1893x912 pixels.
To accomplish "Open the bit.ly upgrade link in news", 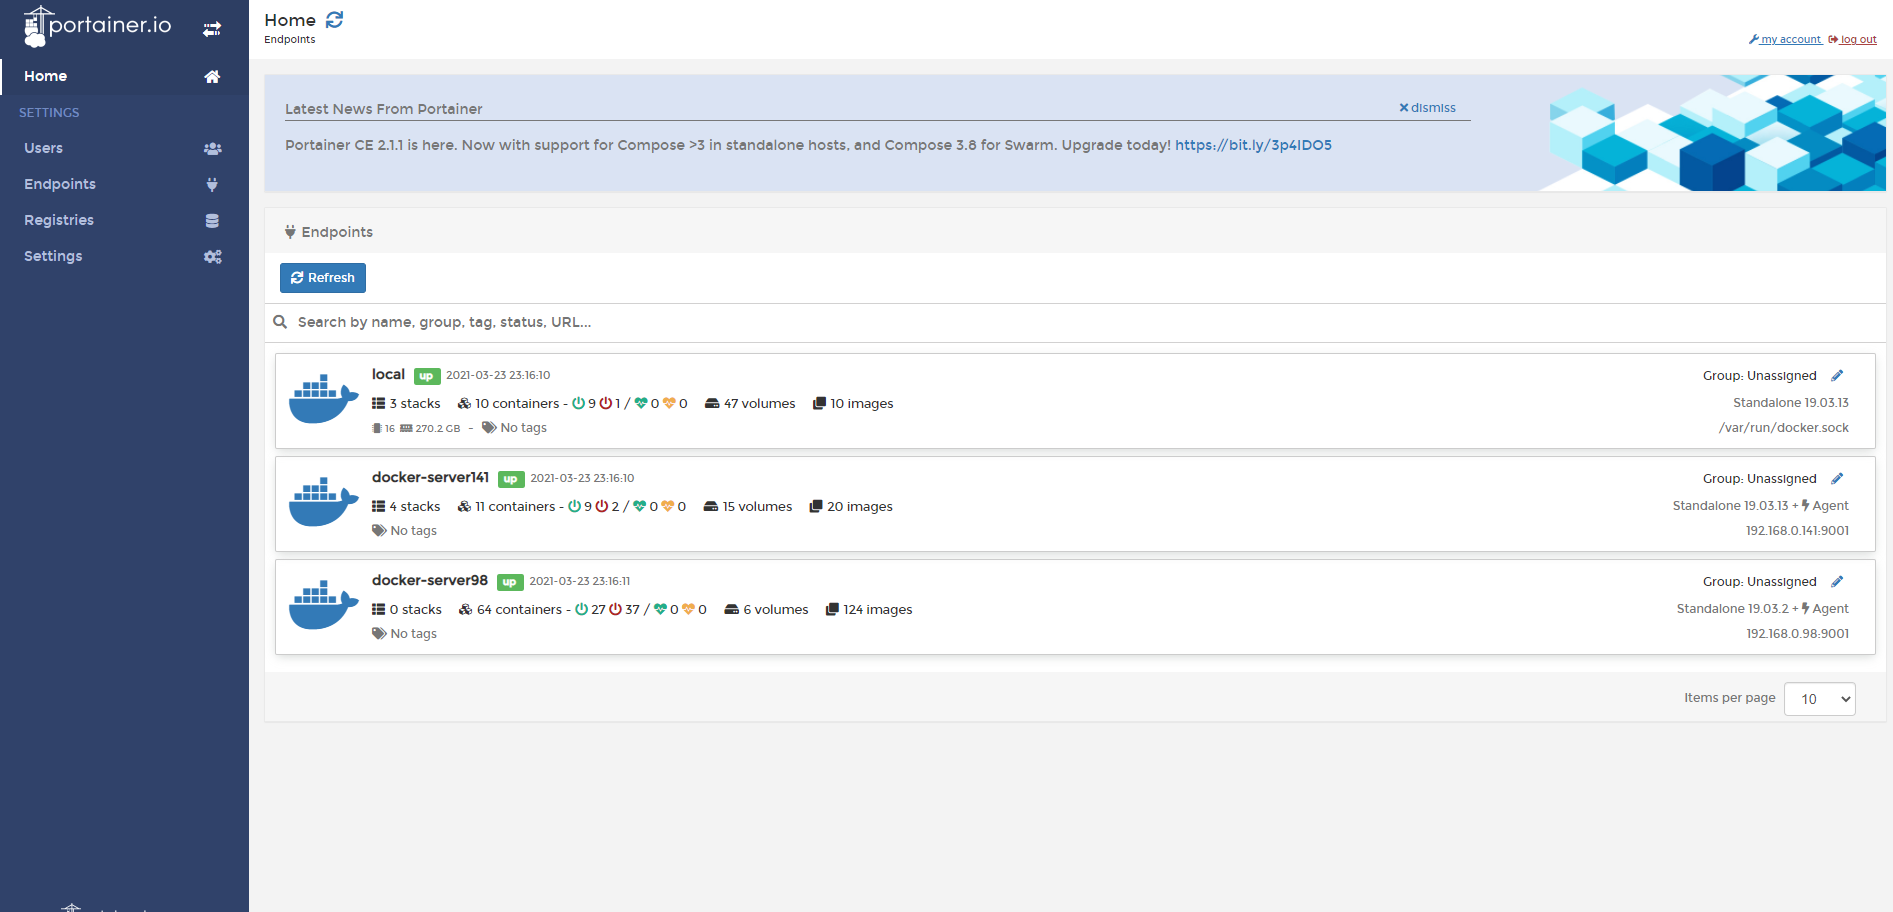I will (1253, 145).
